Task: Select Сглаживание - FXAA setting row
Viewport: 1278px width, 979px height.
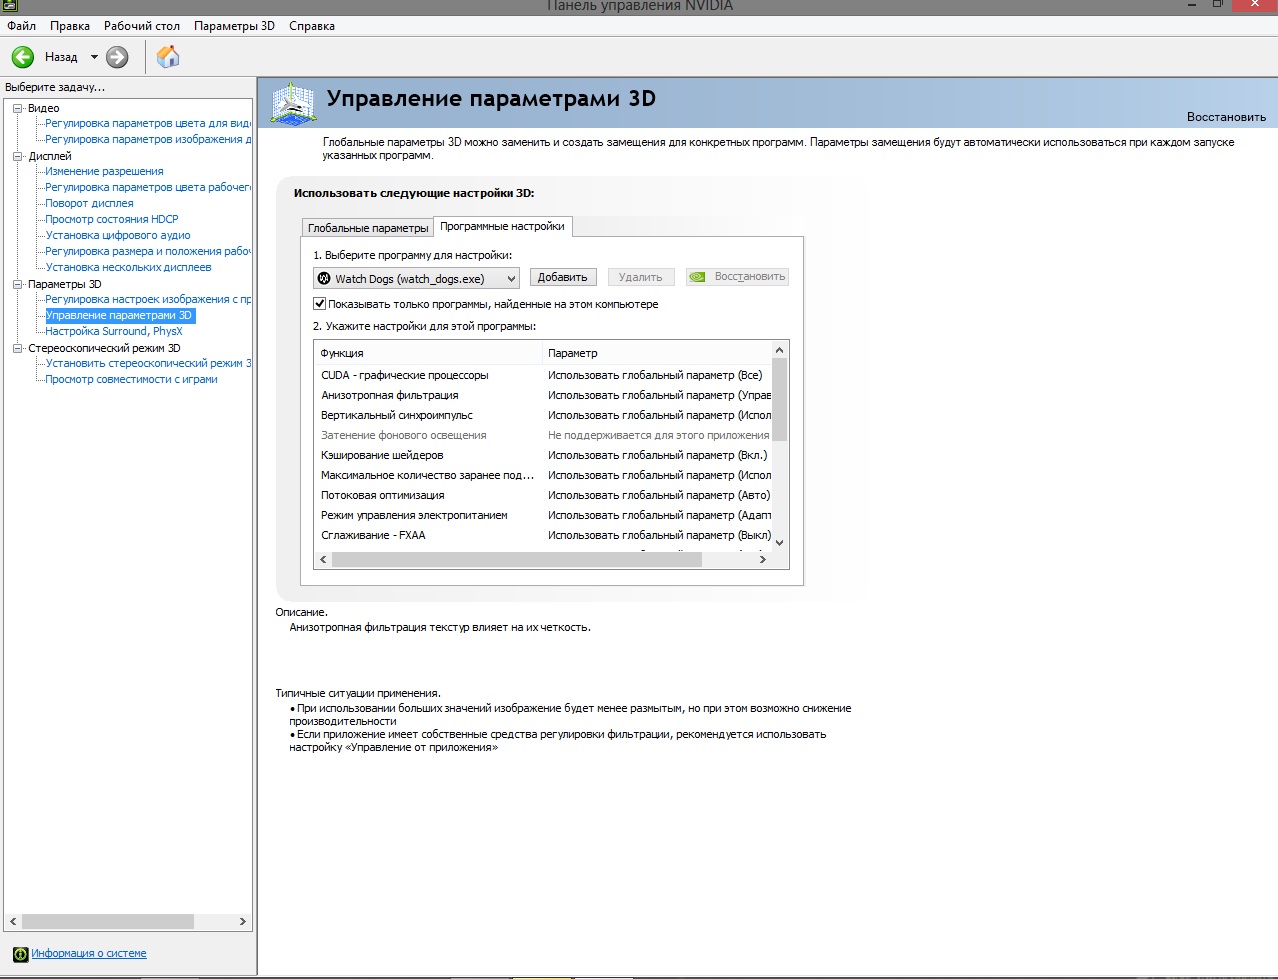Action: (544, 536)
